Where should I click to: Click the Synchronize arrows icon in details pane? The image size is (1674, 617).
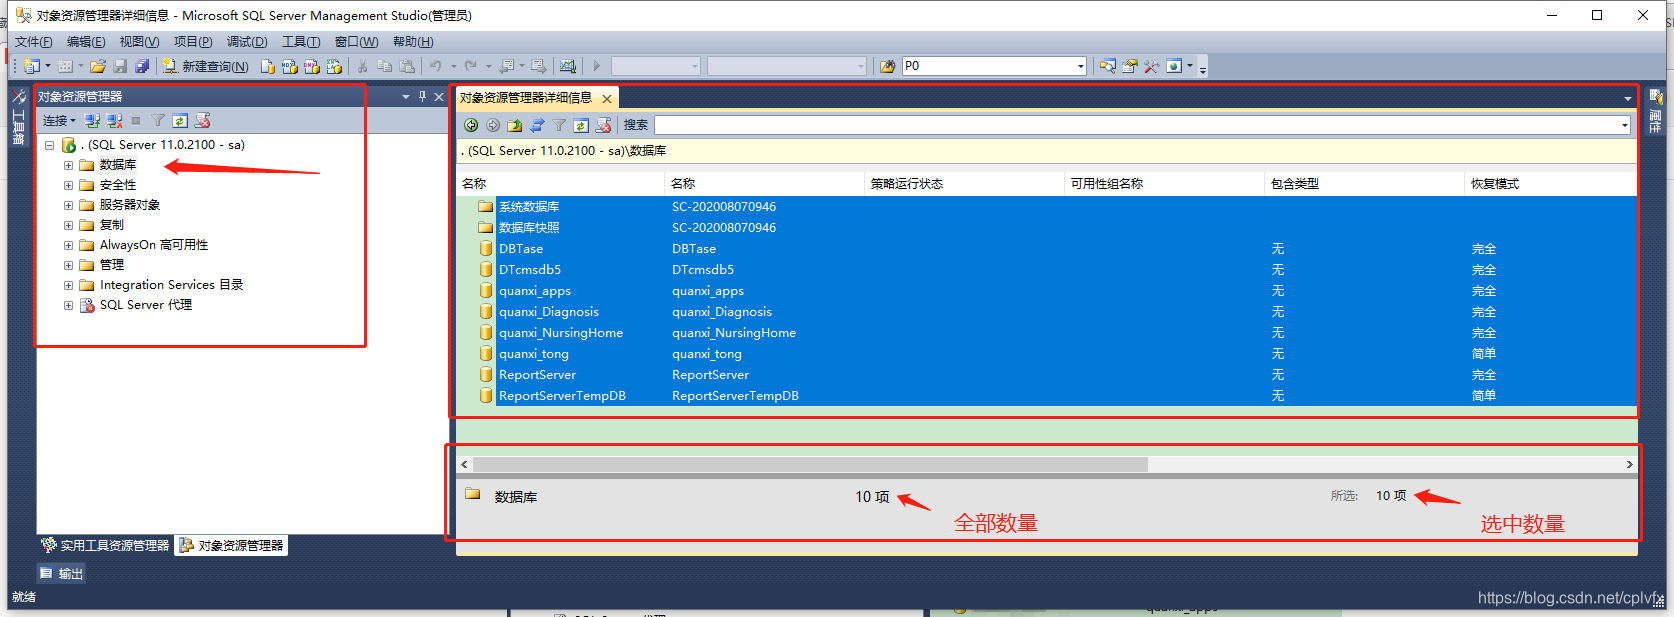537,125
